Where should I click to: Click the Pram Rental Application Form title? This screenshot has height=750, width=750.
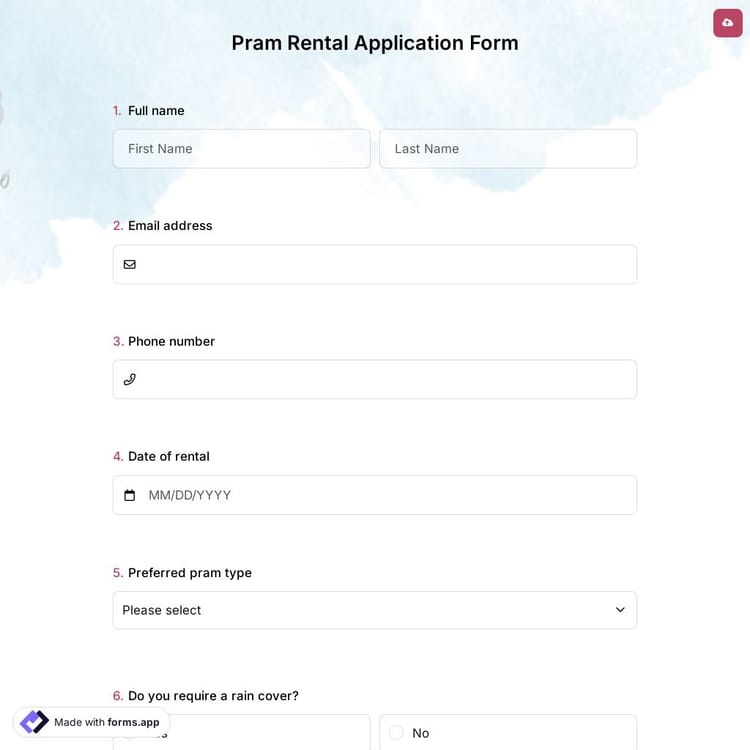tap(375, 43)
